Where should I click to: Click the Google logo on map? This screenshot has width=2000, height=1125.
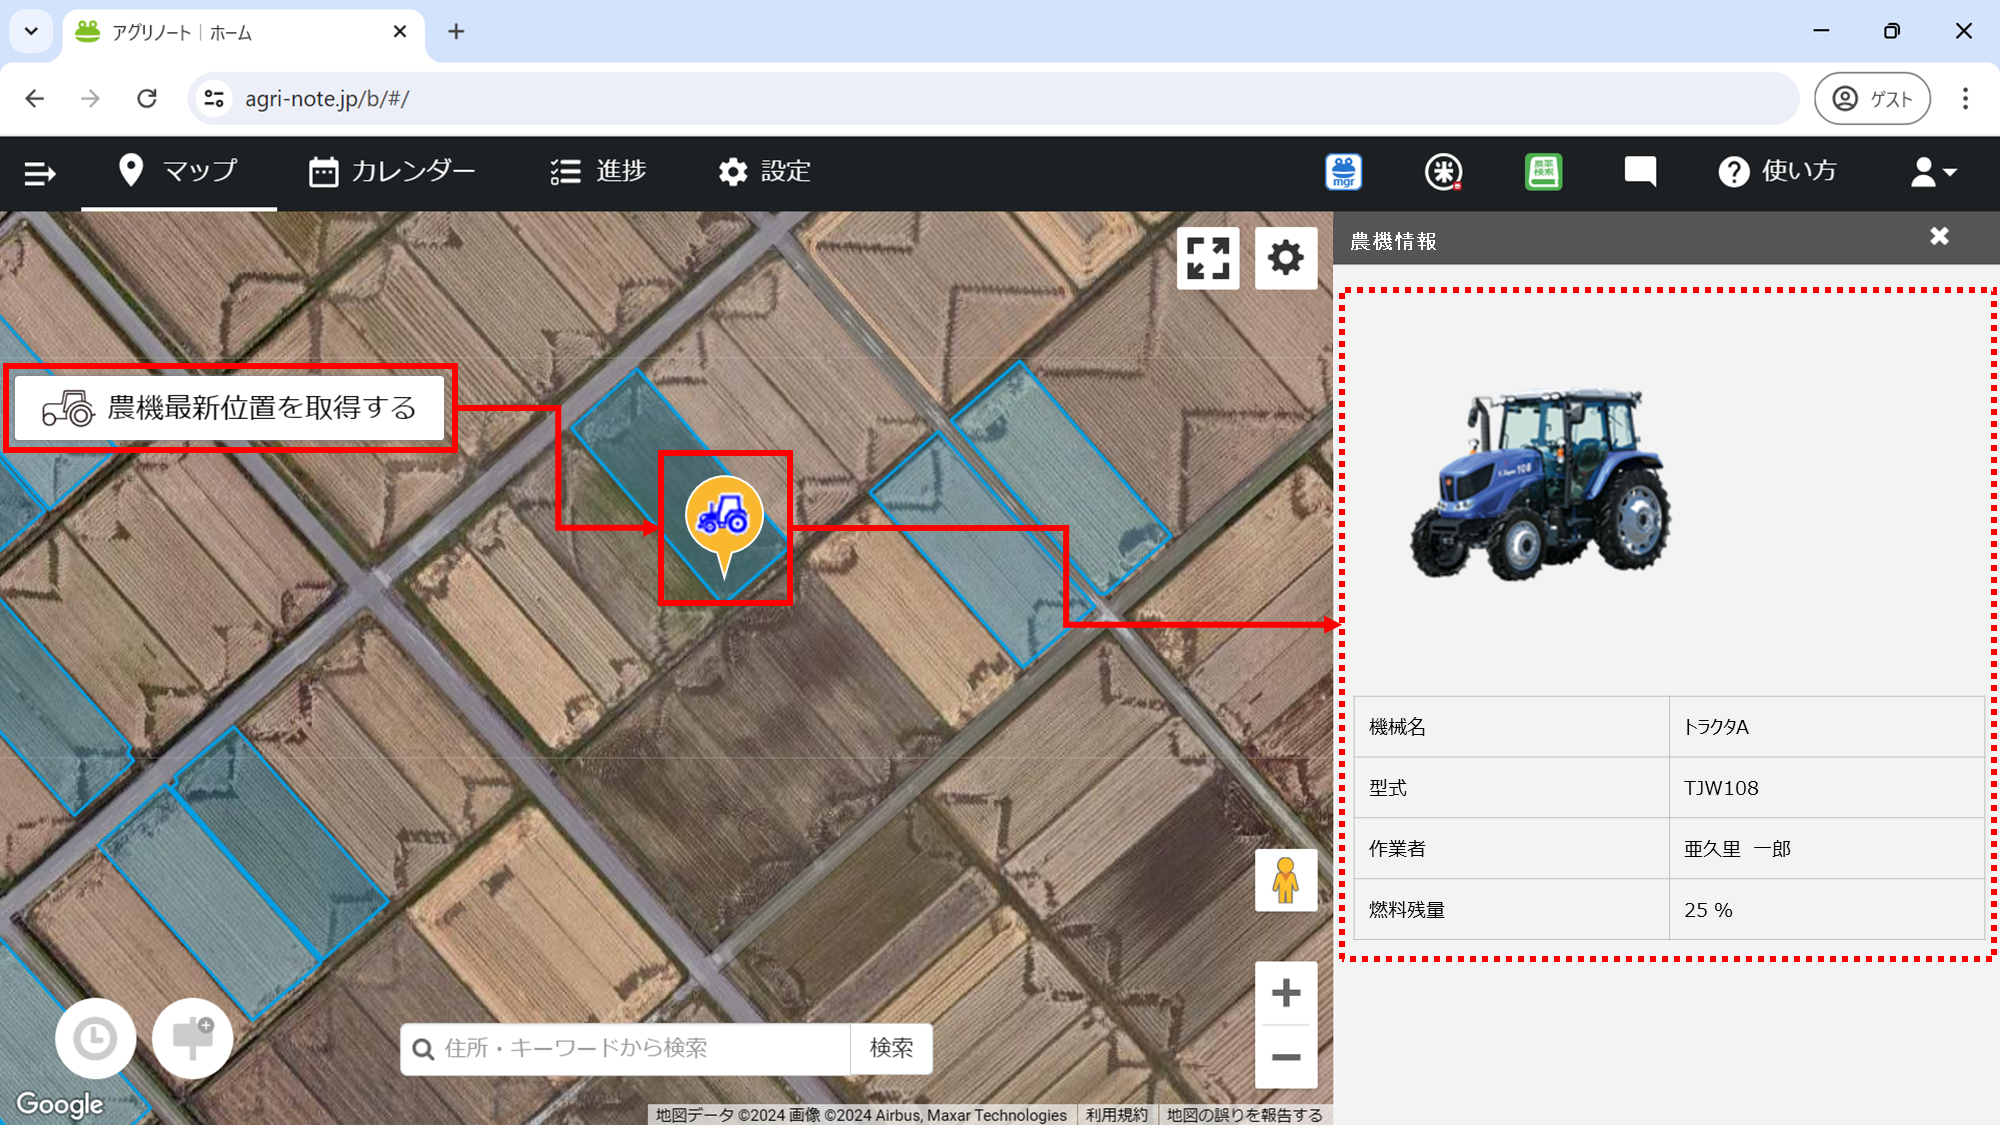coord(60,1104)
